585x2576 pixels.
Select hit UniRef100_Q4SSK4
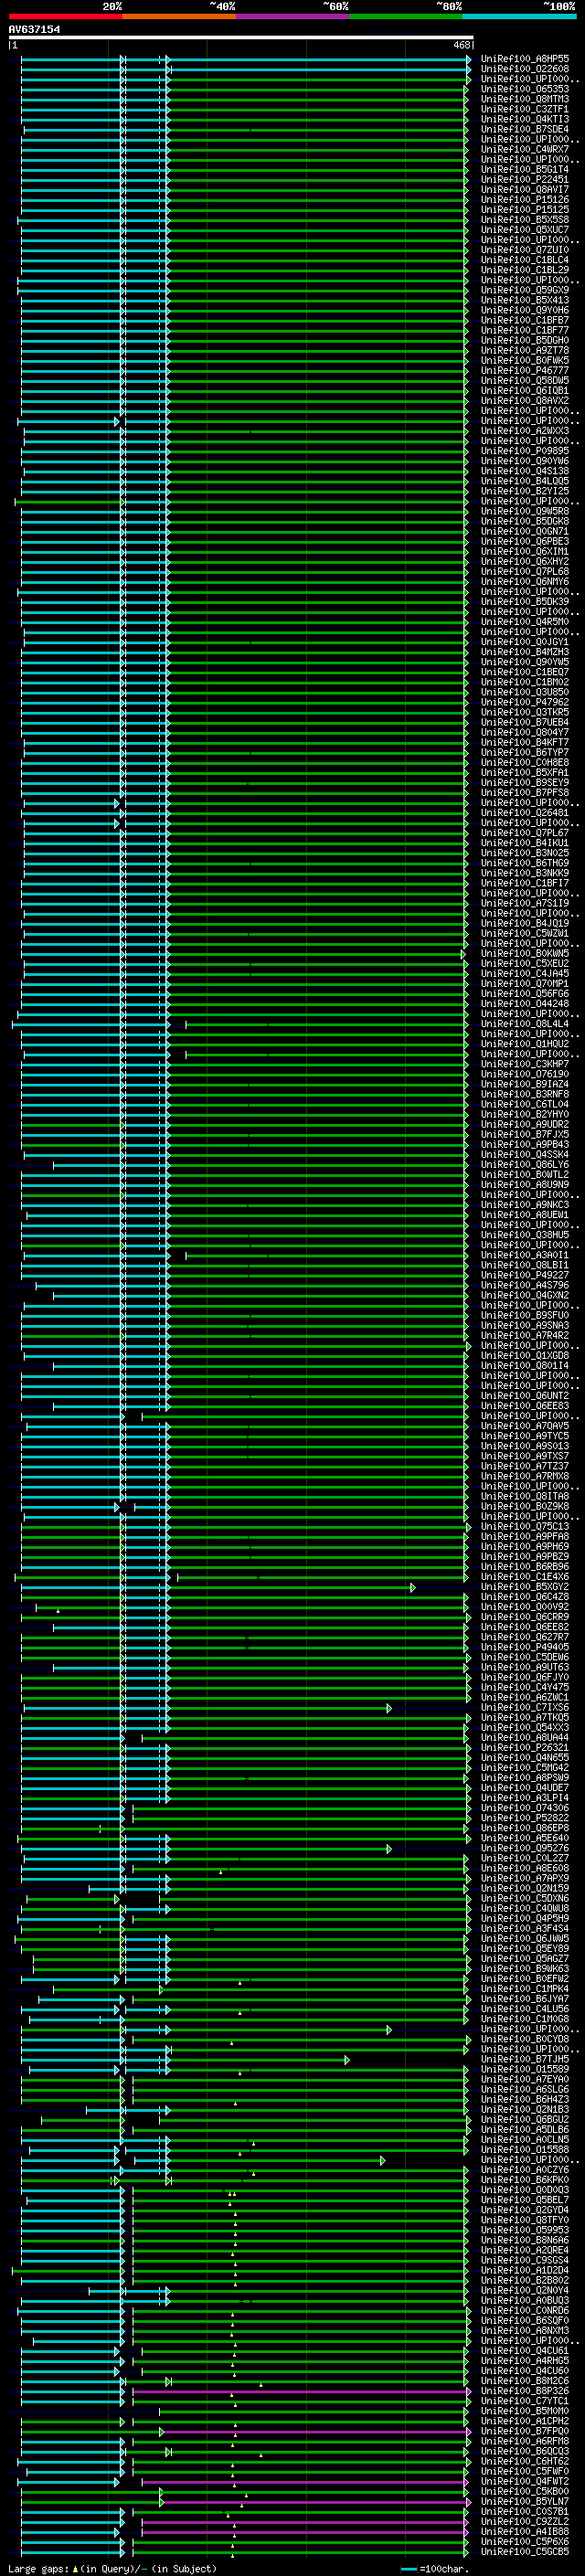click(x=525, y=1154)
